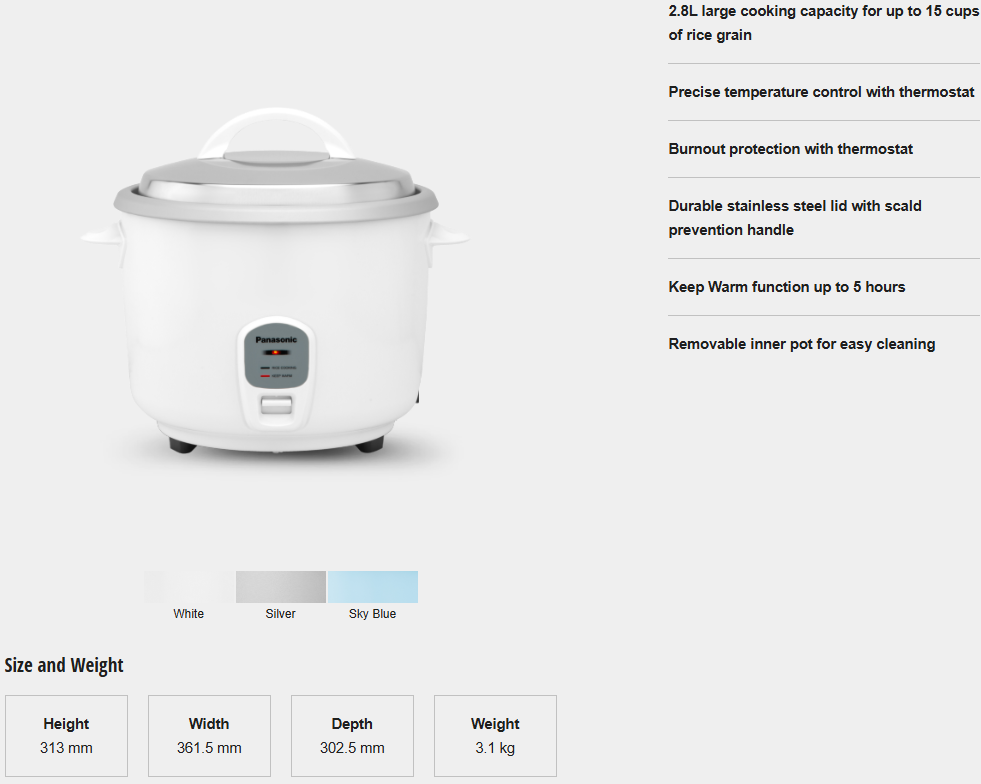Click the Weight 3.1 kg box
Image resolution: width=981 pixels, height=784 pixels.
(495, 736)
